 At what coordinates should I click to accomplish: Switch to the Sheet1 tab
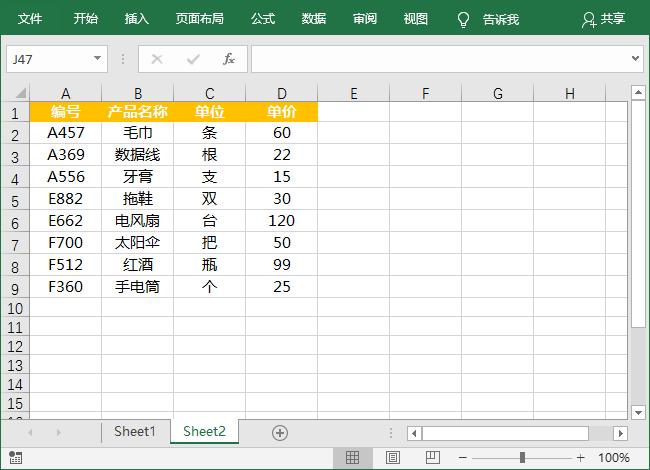[x=135, y=431]
